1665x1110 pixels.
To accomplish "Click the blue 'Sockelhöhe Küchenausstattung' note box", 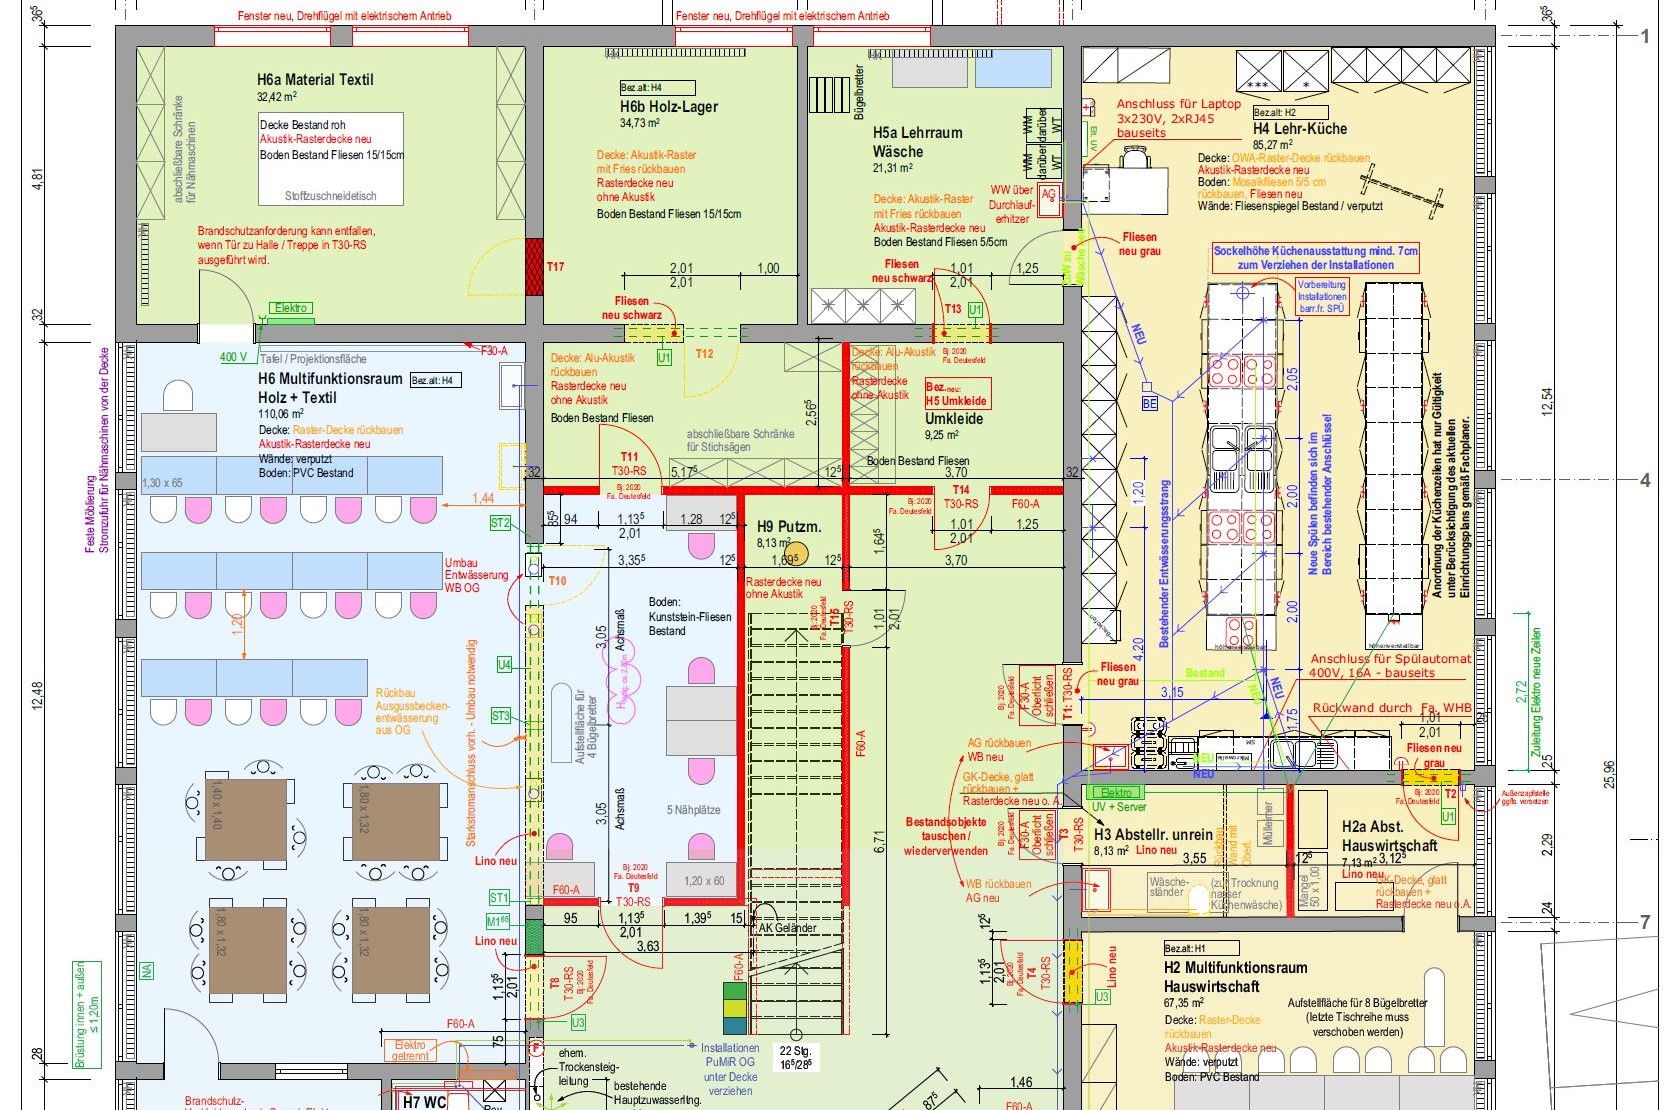I will coord(1315,258).
